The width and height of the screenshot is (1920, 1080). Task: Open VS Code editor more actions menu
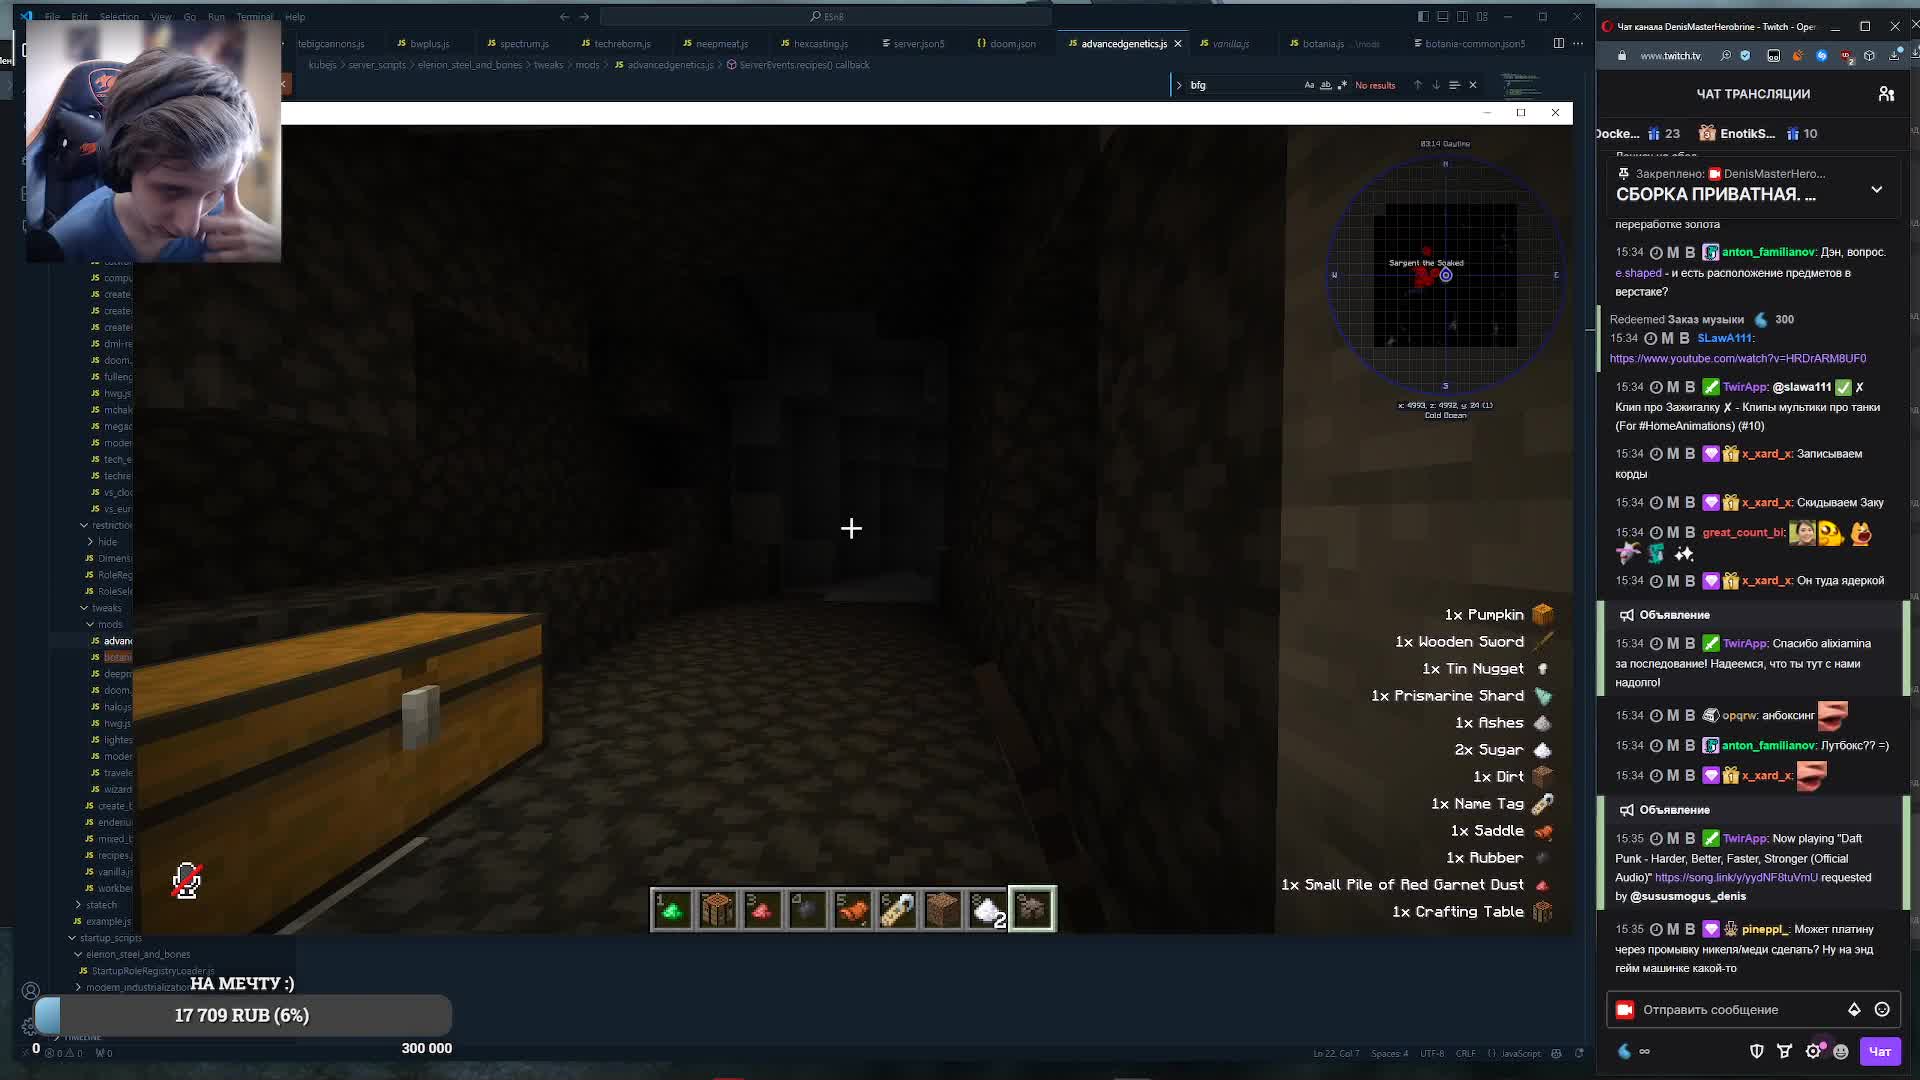tap(1578, 43)
